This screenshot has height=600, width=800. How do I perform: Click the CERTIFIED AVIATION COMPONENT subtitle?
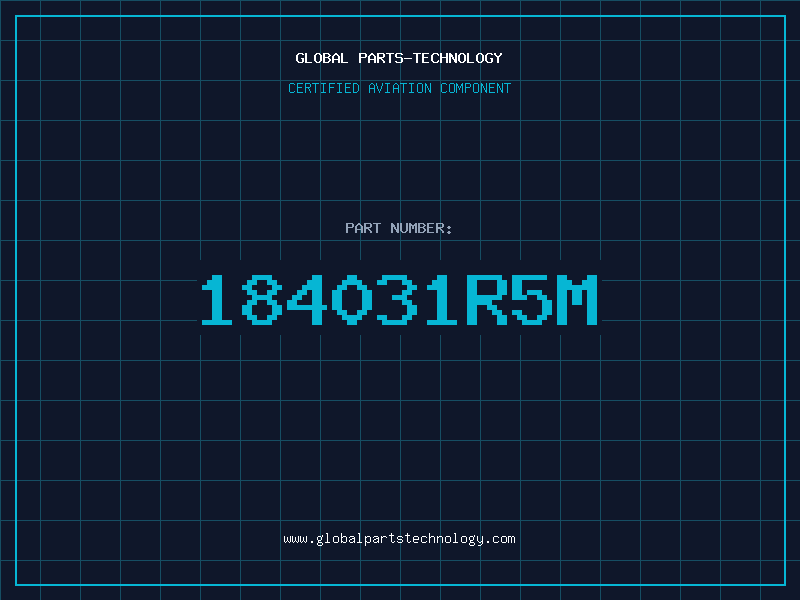(x=399, y=88)
